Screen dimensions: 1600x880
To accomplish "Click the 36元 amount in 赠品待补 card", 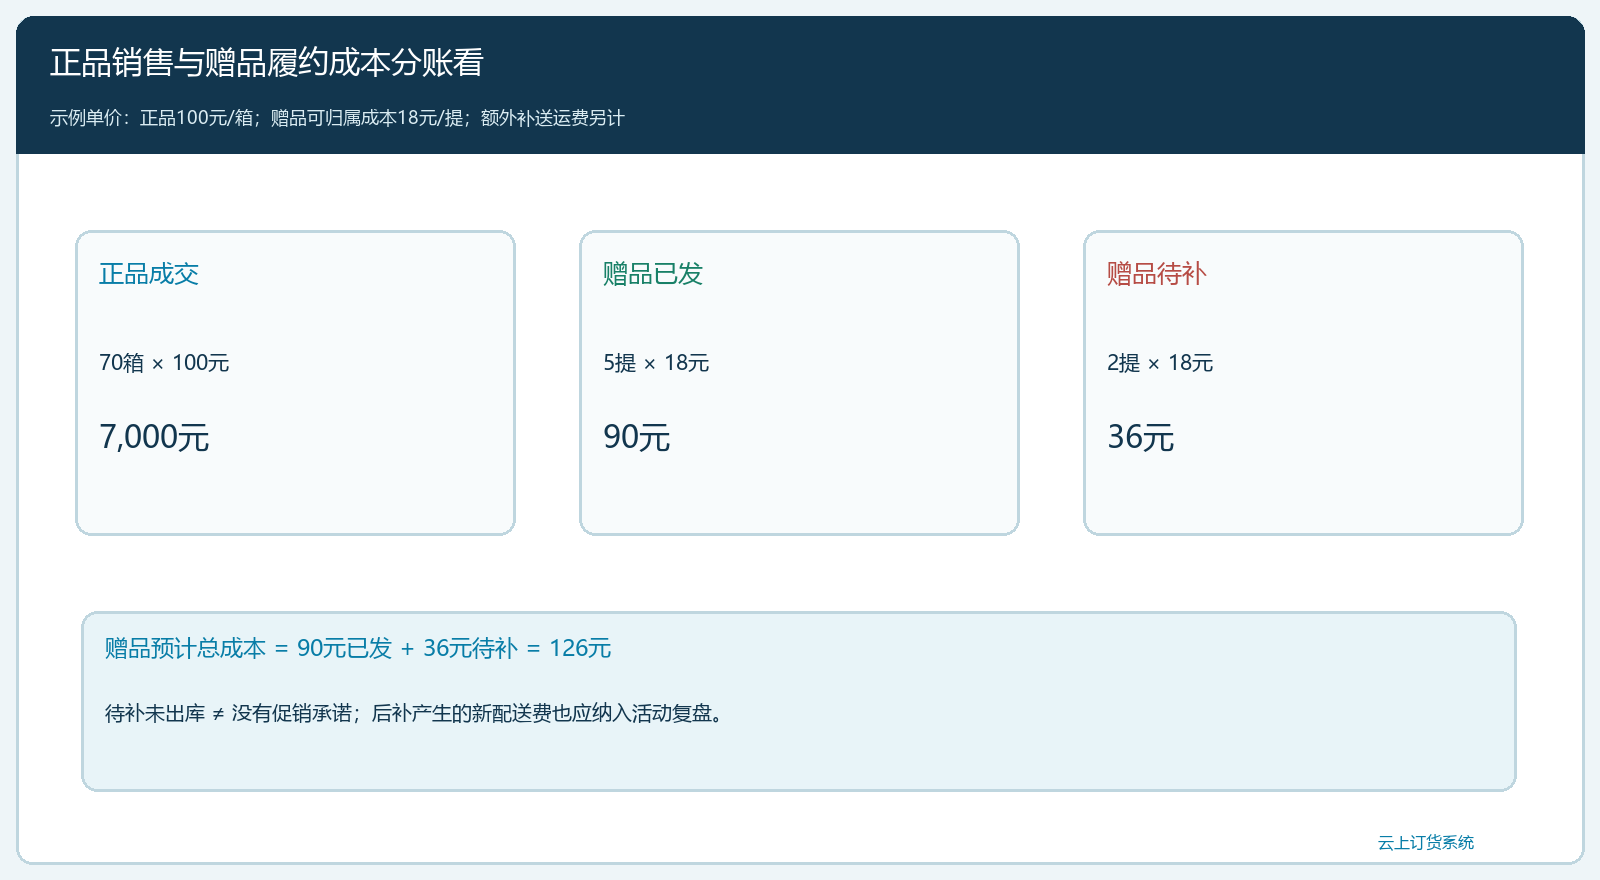I will (1141, 437).
